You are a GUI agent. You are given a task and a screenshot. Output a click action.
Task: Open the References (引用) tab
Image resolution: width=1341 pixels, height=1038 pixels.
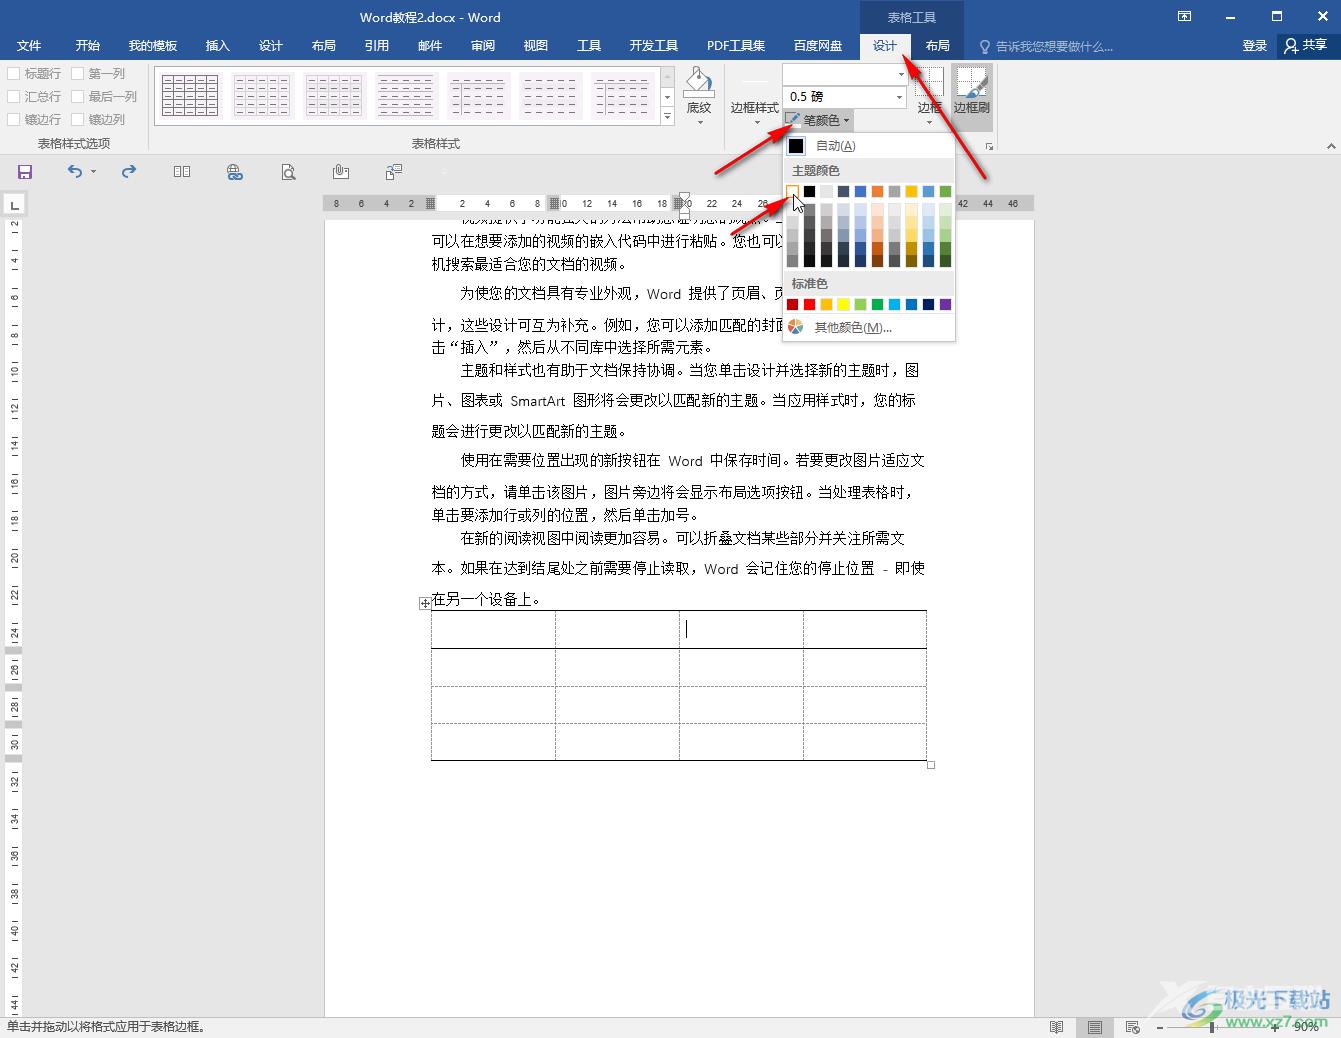tap(377, 46)
